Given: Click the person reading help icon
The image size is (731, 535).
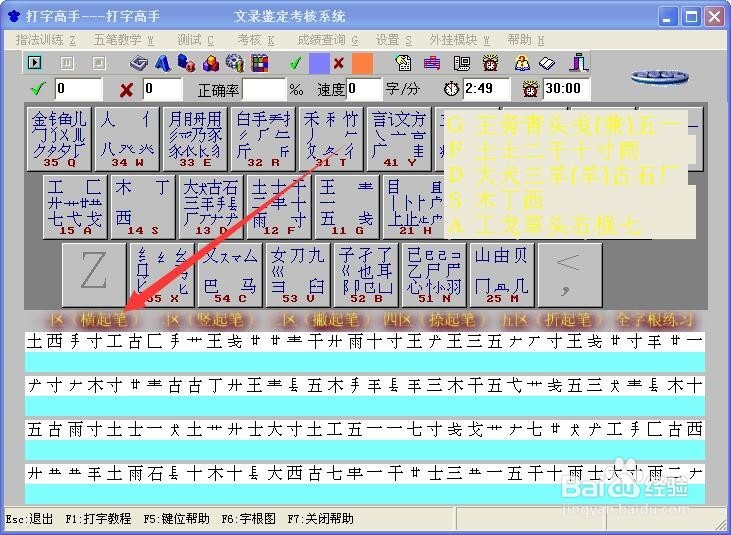Looking at the screenshot, I should (522, 63).
